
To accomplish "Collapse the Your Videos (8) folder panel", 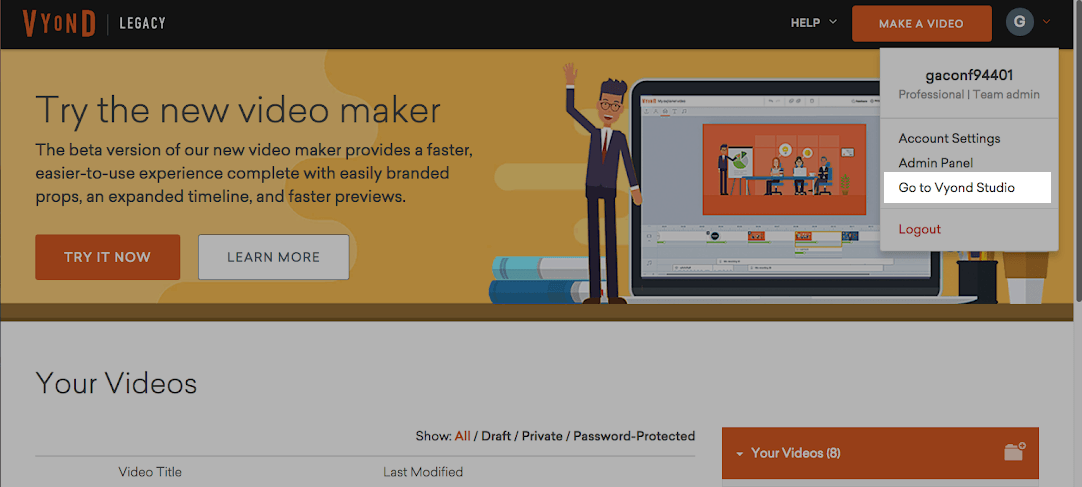I will (739, 454).
